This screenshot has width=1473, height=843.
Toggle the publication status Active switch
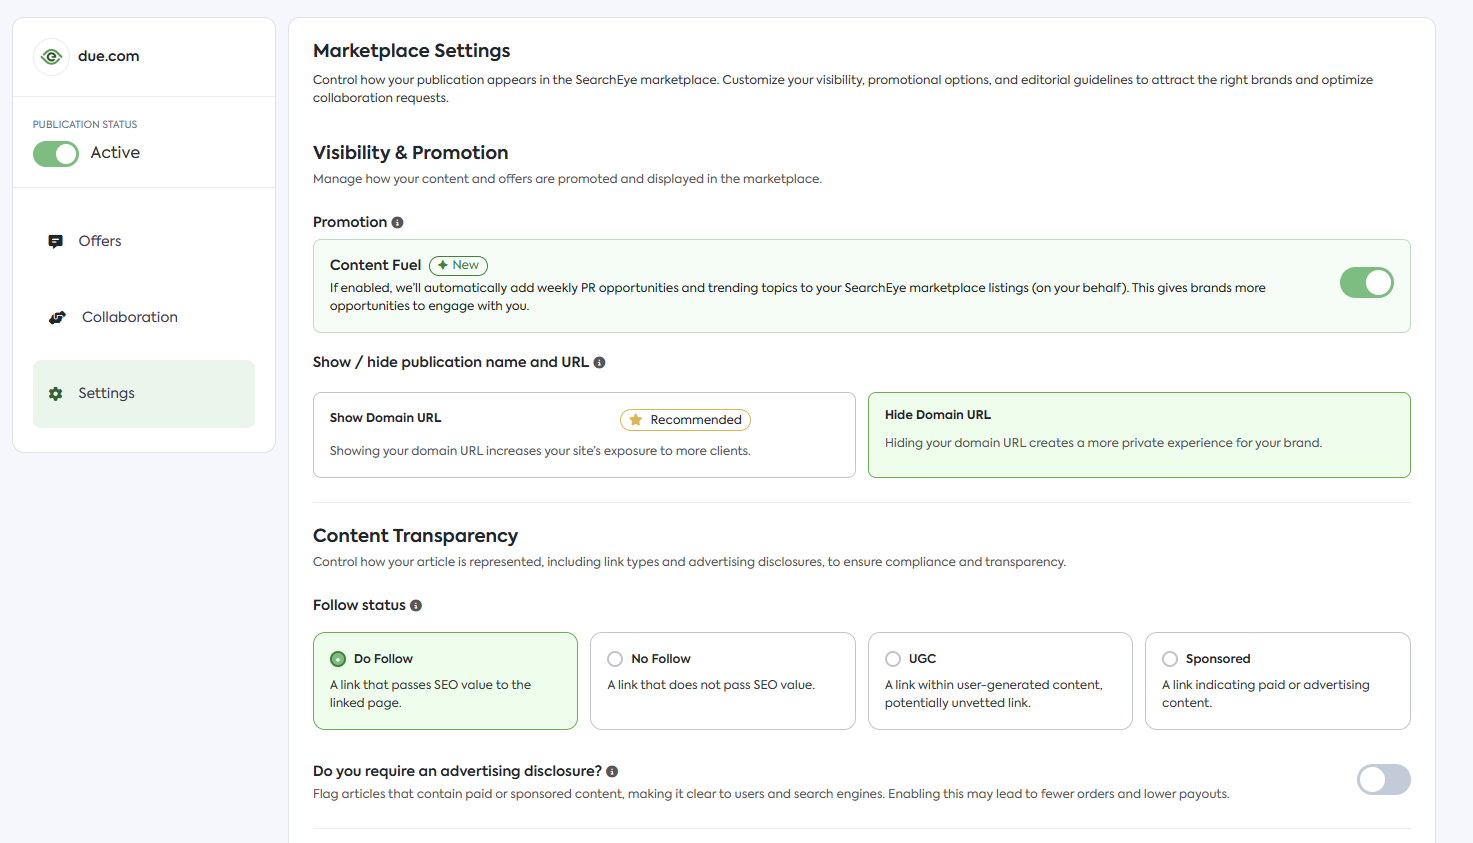click(x=56, y=154)
